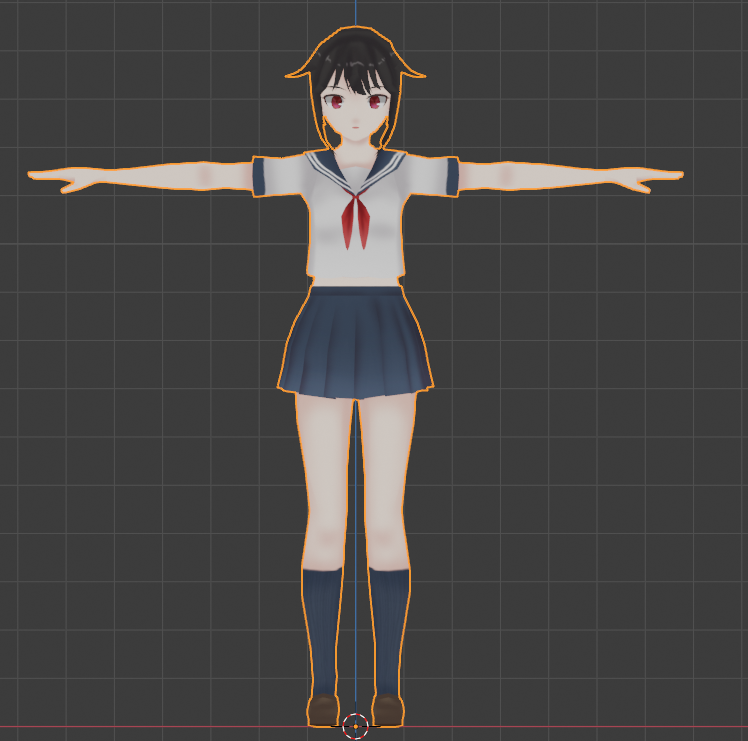Viewport: 748px width, 741px height.
Task: Click the 3D cursor between the shoes
Action: click(355, 726)
